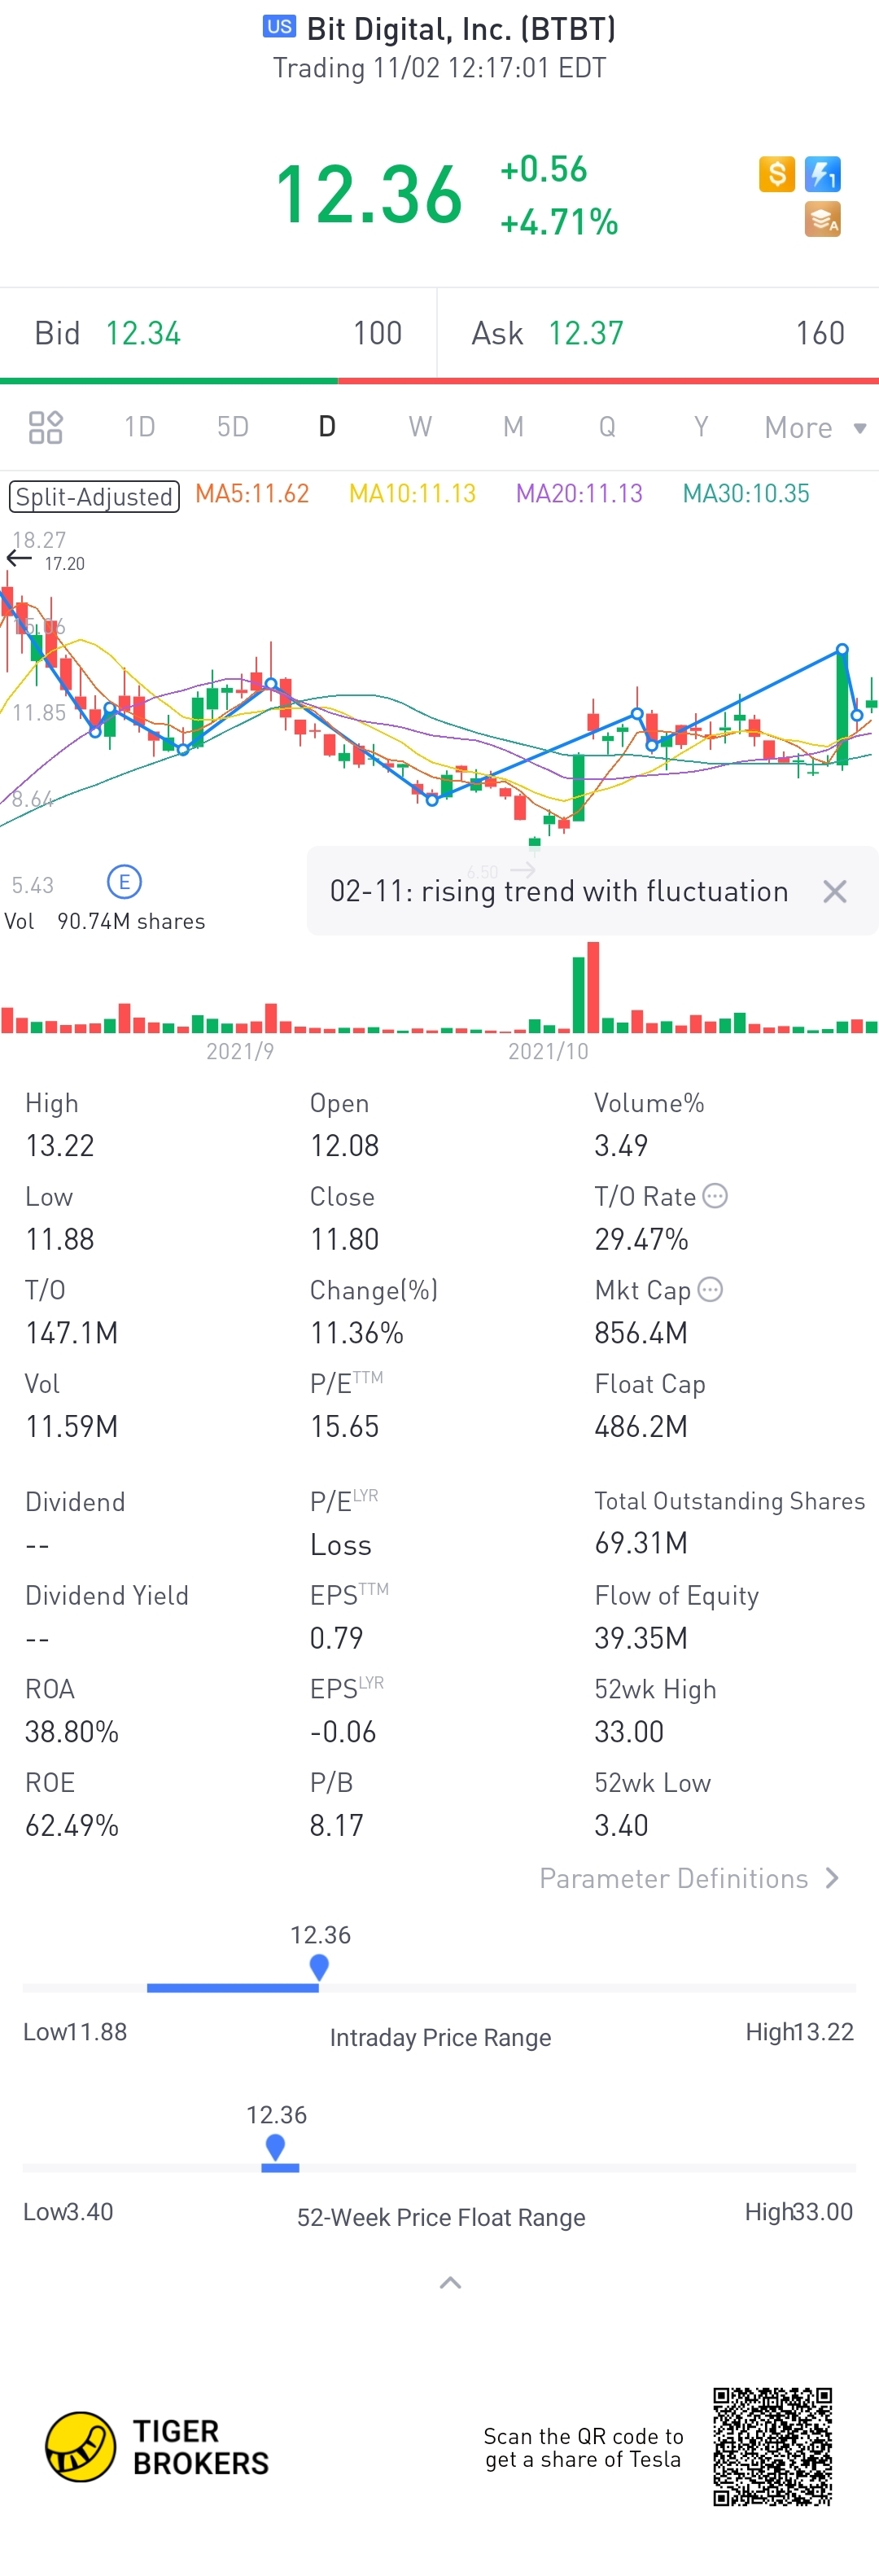
Task: Open T/O Rate info bubble
Action: (x=714, y=1196)
